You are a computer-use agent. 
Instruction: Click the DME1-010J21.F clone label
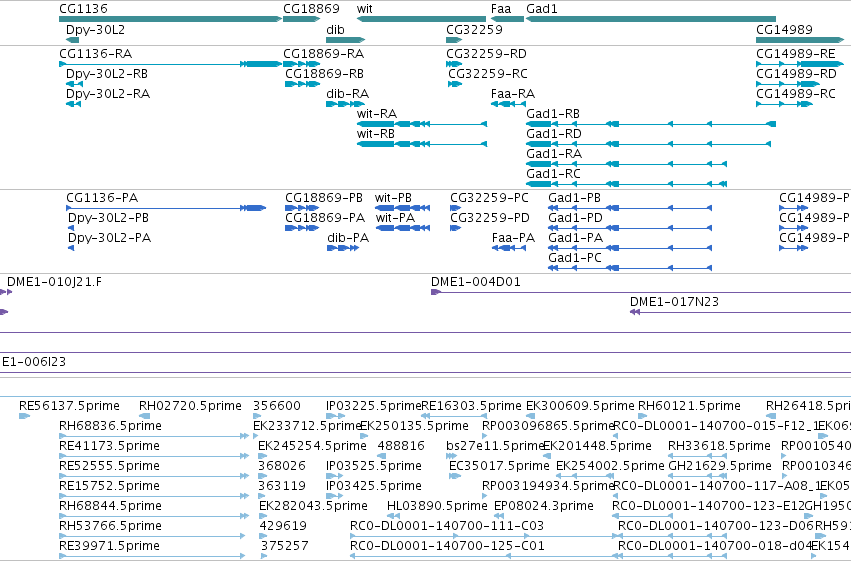point(54,282)
